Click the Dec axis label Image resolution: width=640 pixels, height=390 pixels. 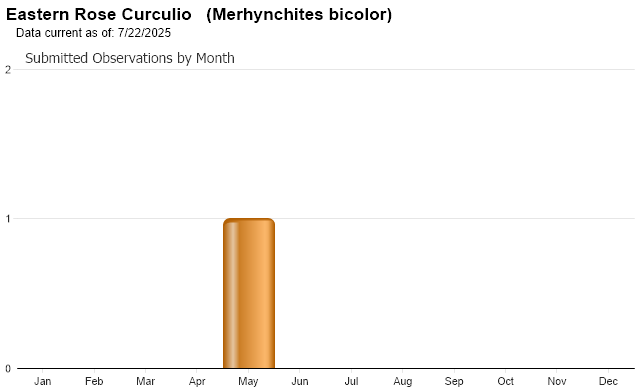608,381
